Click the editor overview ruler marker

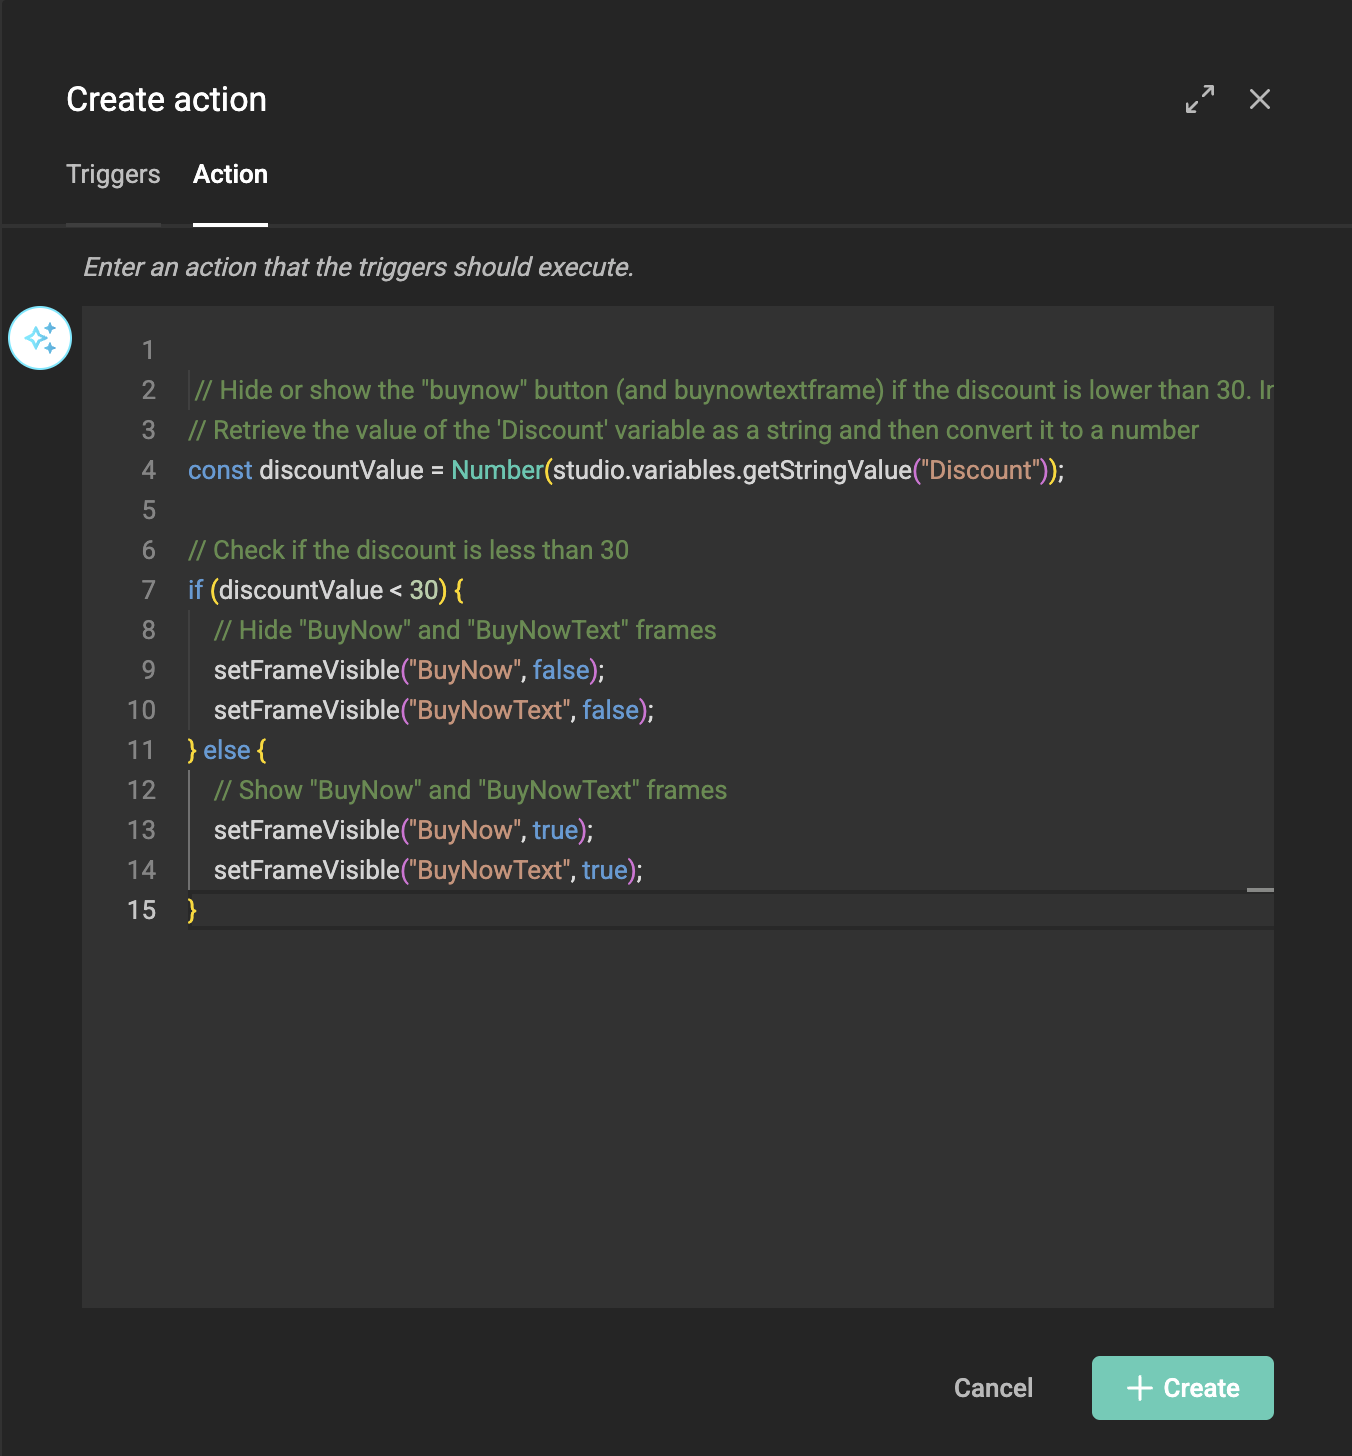[1260, 889]
